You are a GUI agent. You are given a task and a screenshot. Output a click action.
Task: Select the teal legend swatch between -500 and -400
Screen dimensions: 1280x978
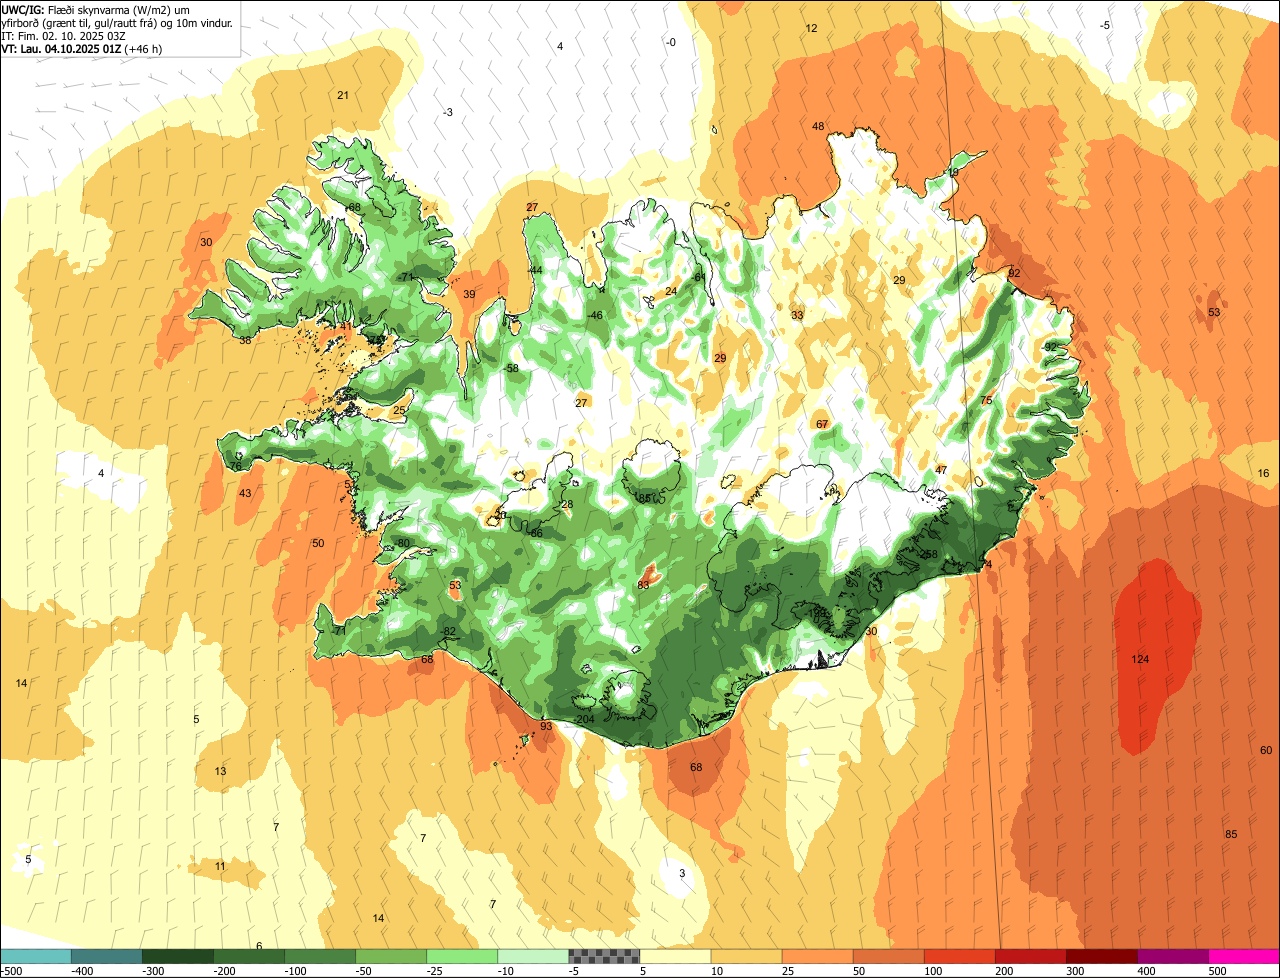[x=35, y=956]
